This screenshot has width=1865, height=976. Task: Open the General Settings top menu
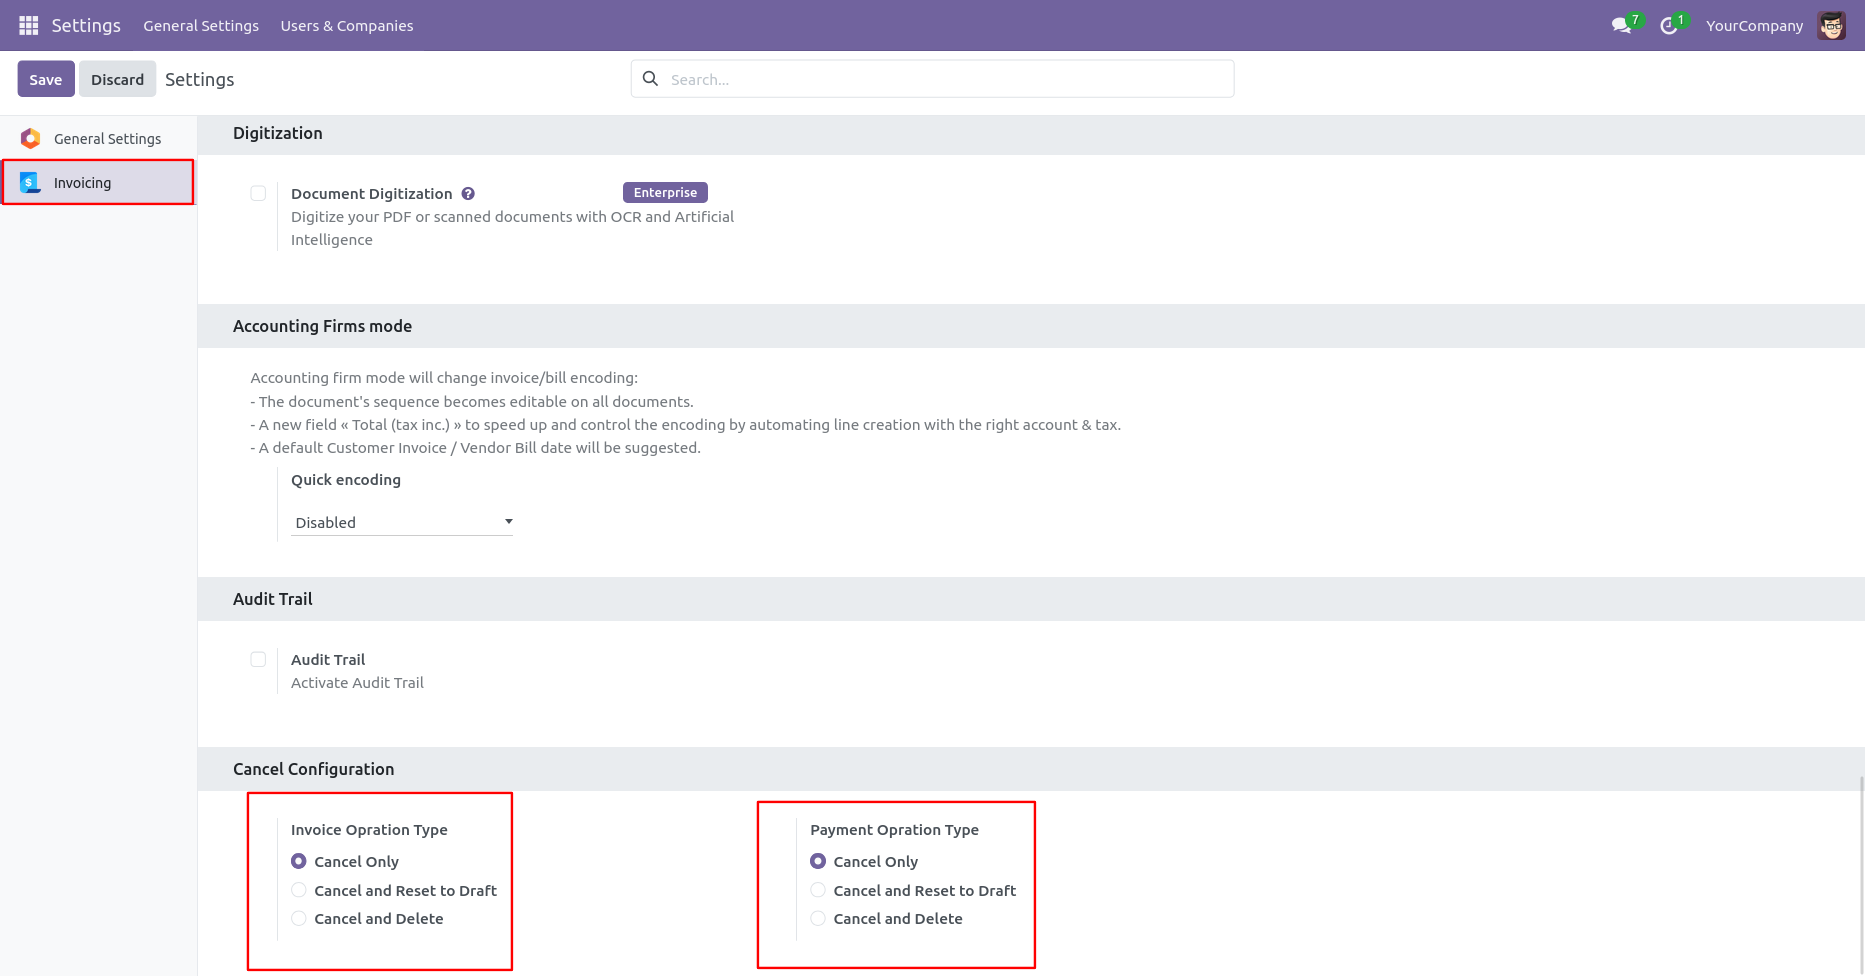coord(201,26)
